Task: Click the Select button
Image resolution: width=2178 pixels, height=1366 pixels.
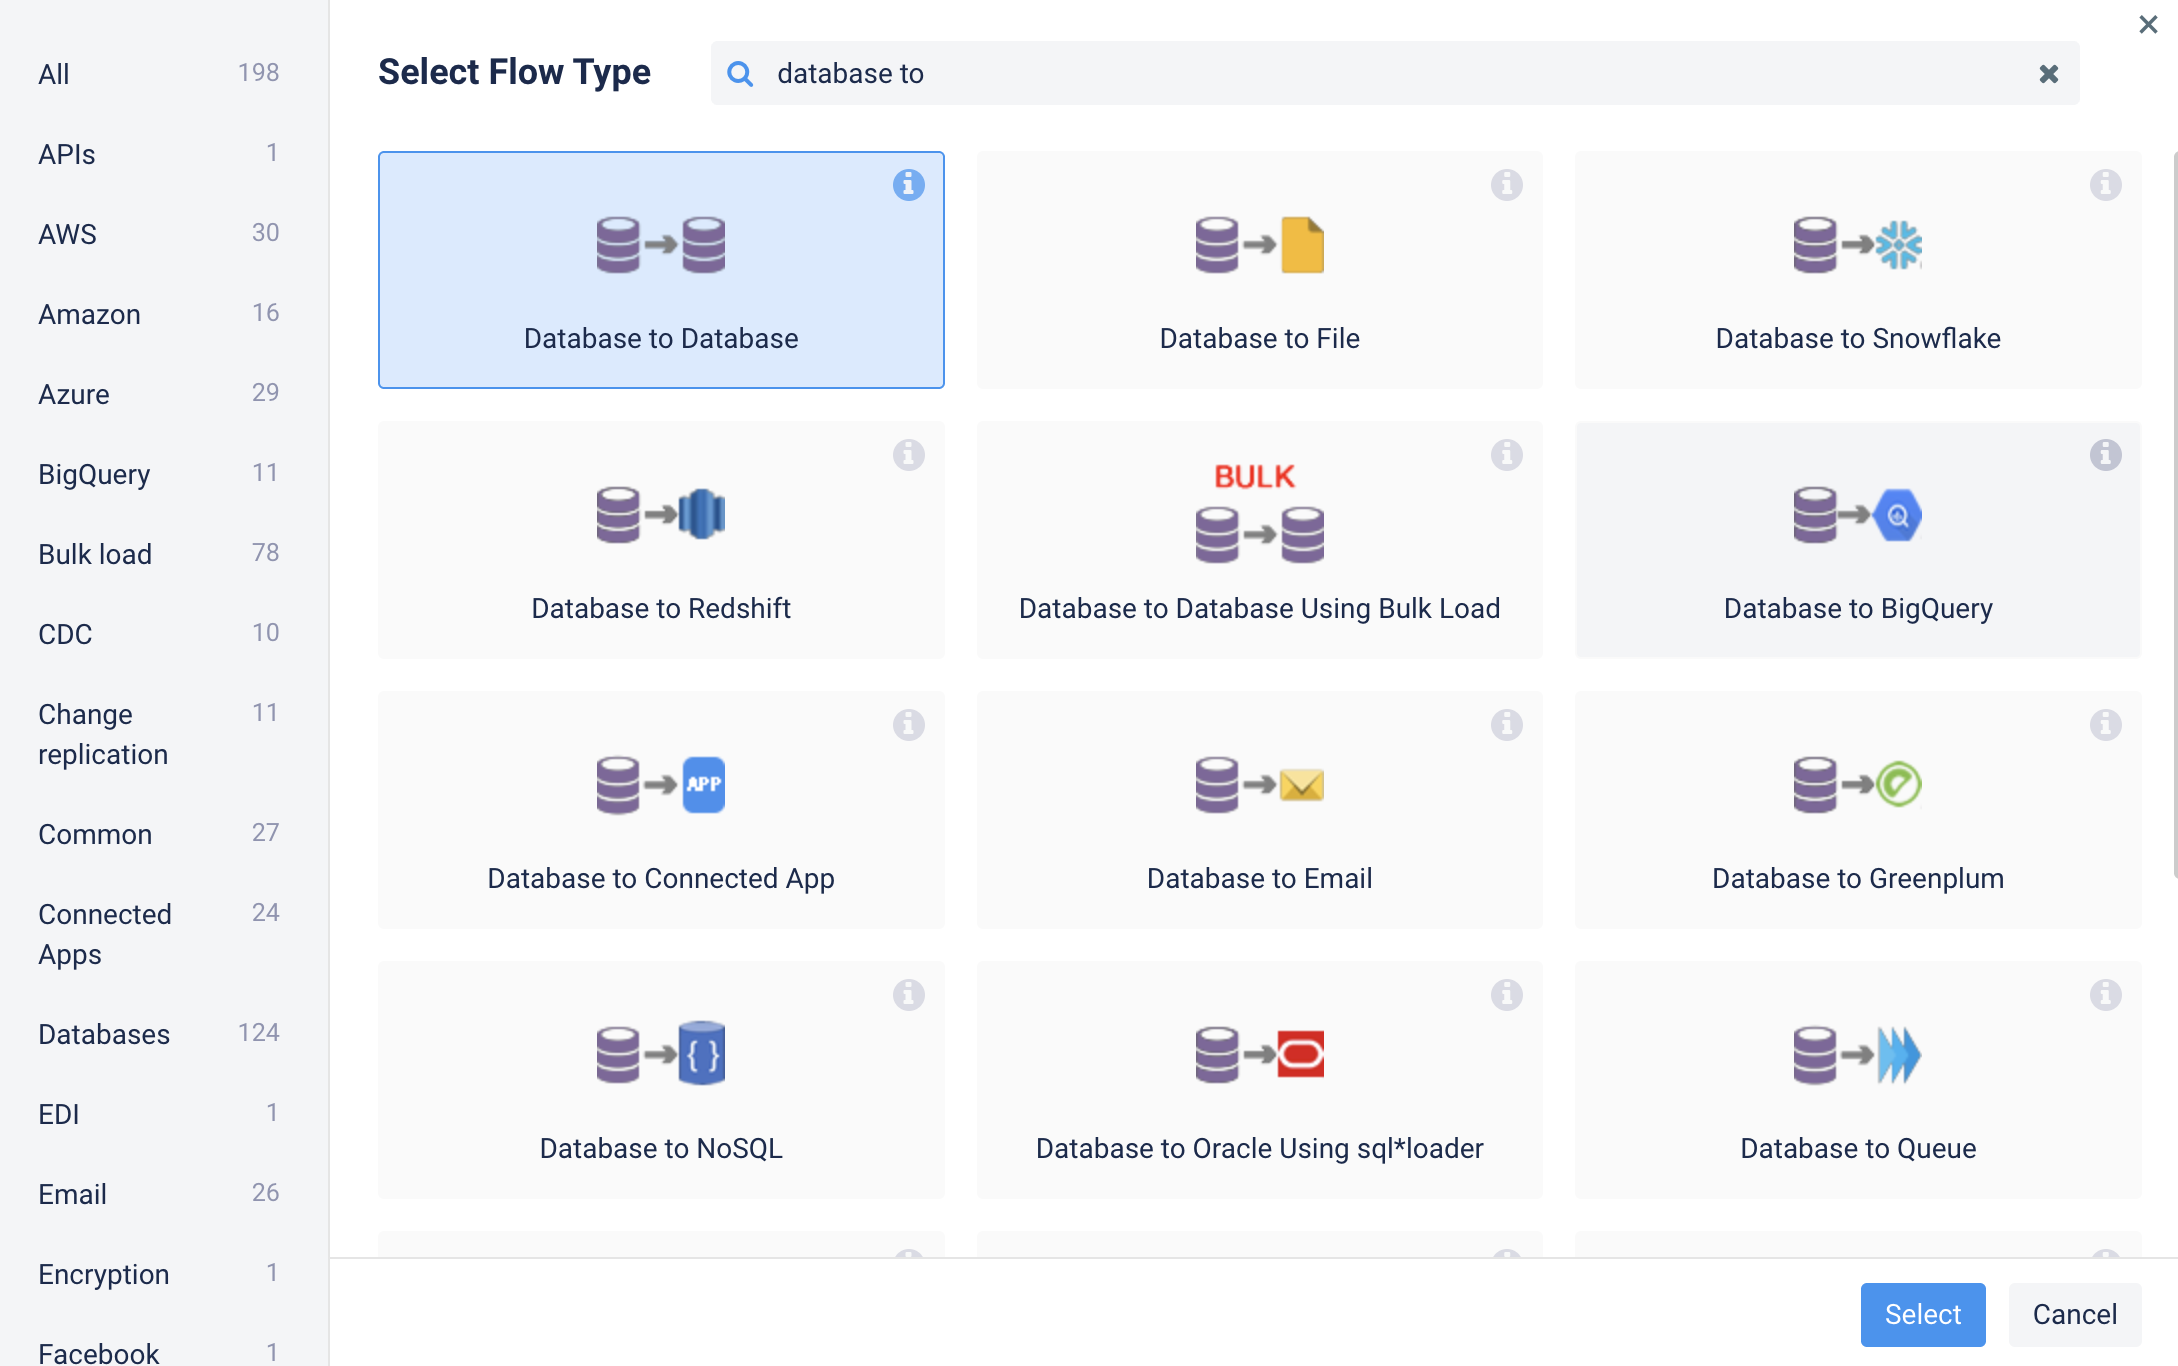Action: tap(1922, 1314)
